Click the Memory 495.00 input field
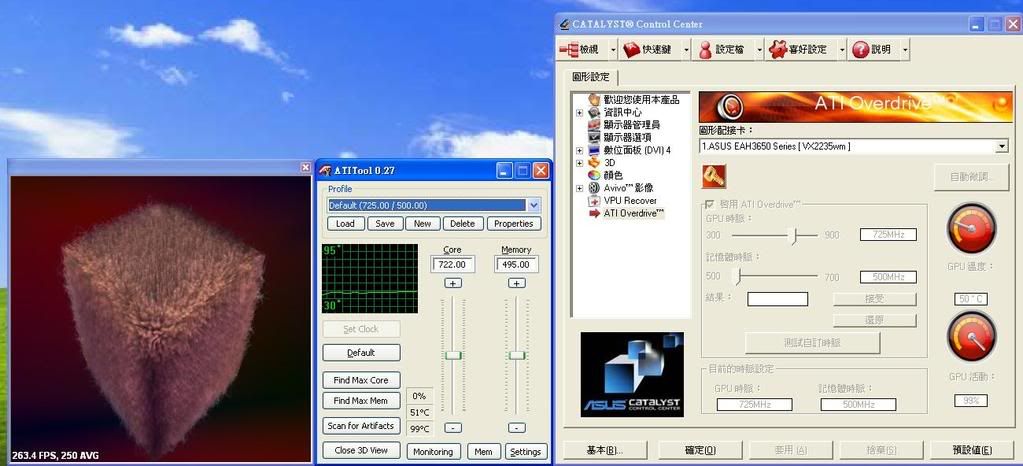 [x=517, y=265]
